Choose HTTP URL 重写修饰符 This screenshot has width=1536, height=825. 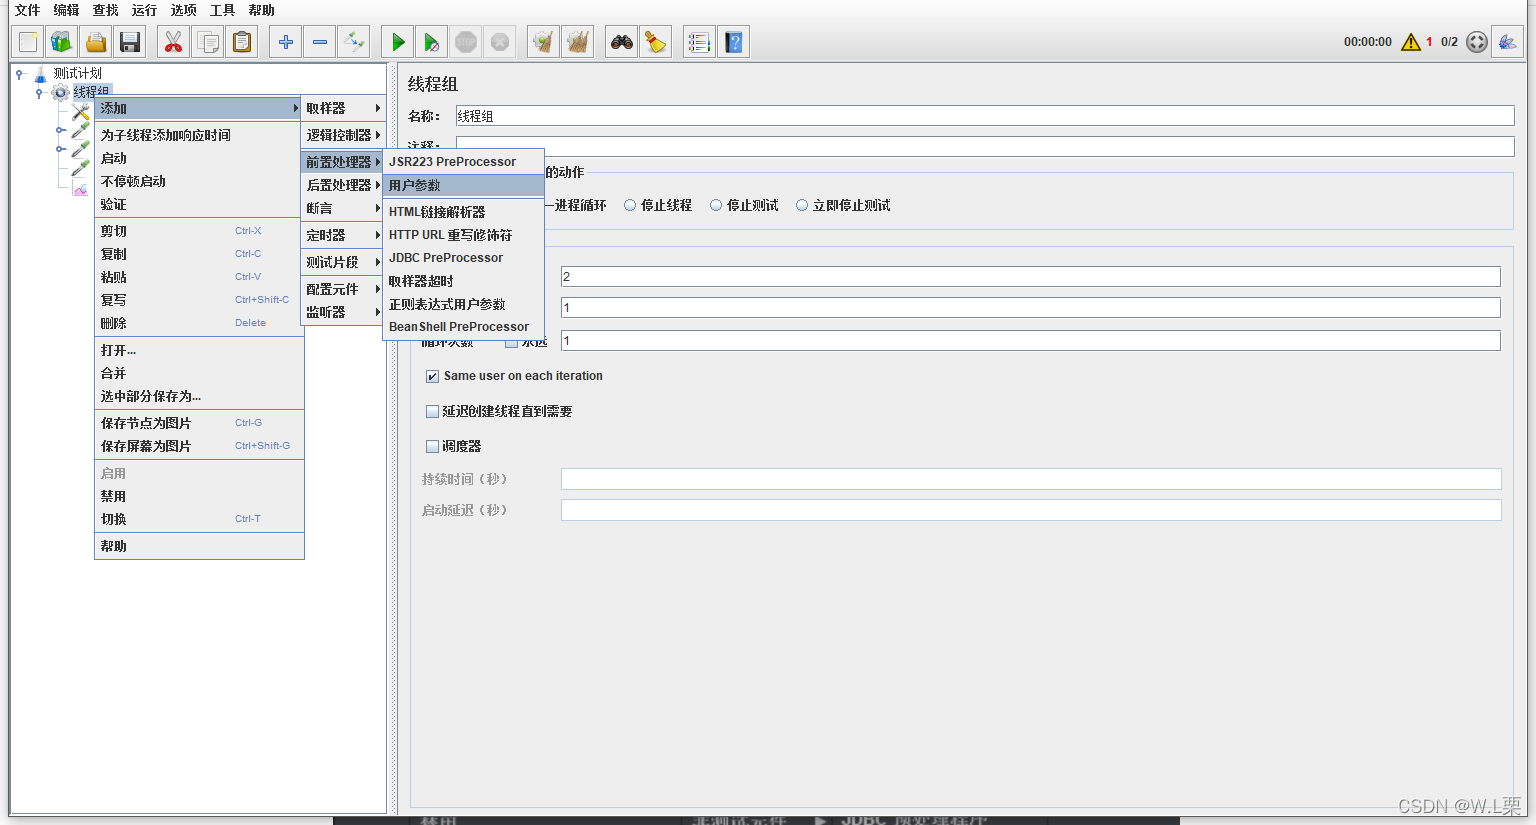pyautogui.click(x=464, y=235)
